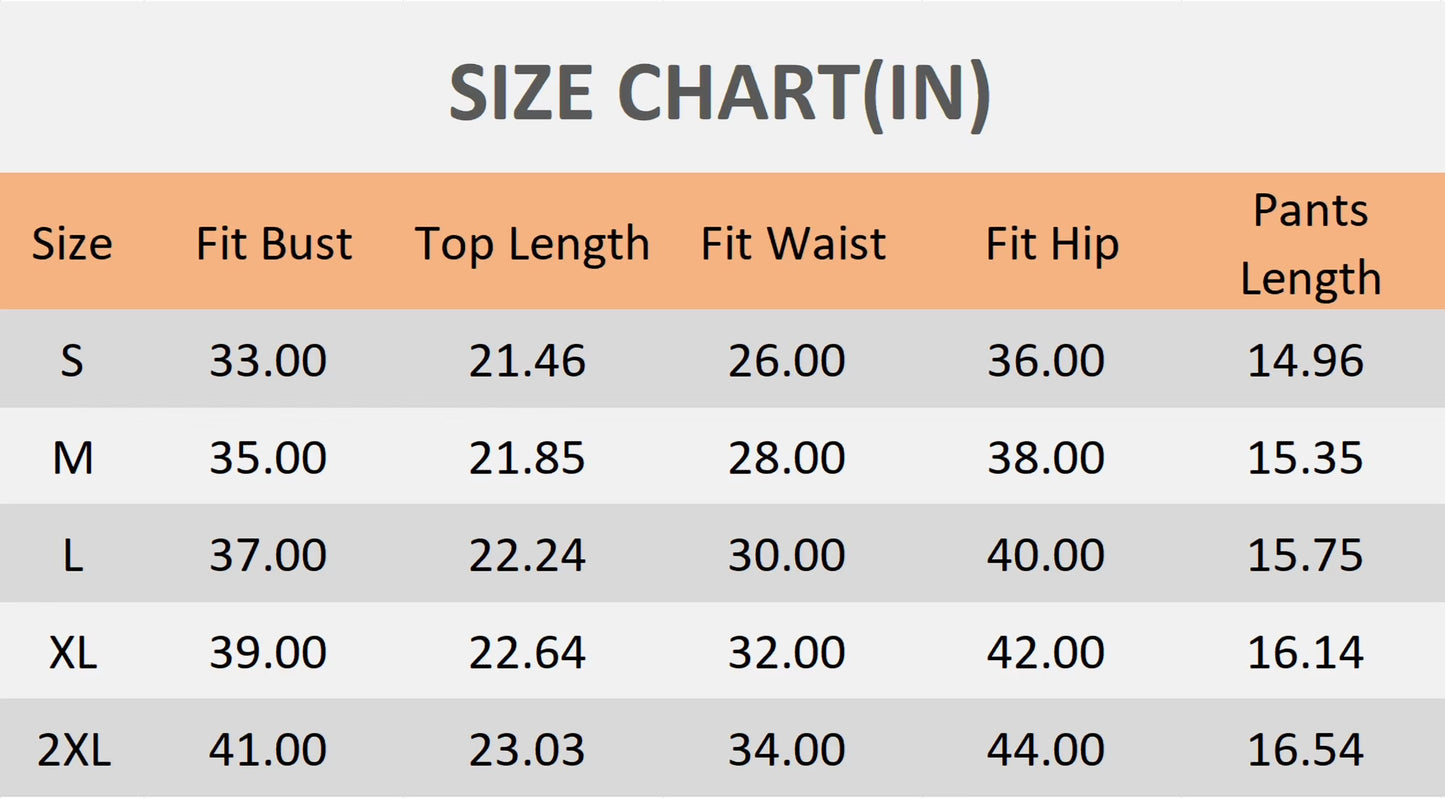Image resolution: width=1445 pixels, height=798 pixels.
Task: Click the XL size row label
Action: (73, 653)
